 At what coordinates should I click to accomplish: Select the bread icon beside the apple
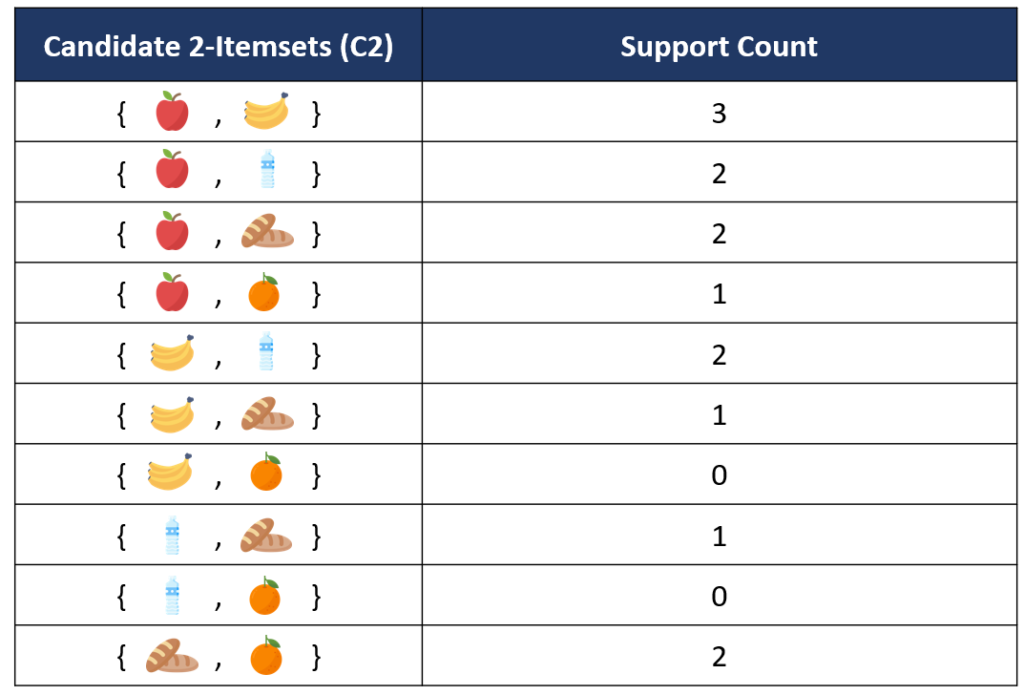tap(267, 233)
